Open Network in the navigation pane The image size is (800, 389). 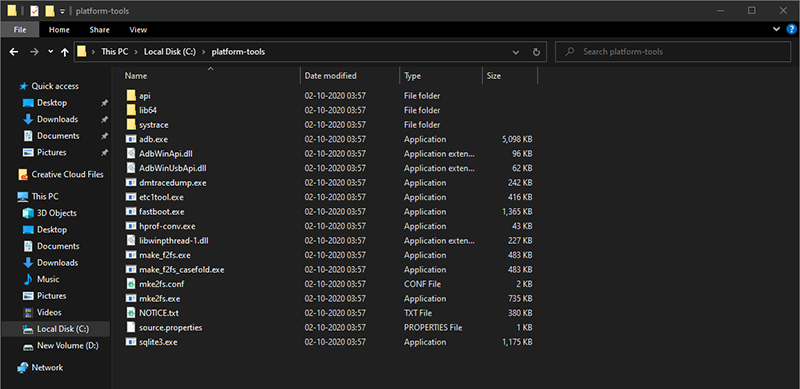point(47,368)
